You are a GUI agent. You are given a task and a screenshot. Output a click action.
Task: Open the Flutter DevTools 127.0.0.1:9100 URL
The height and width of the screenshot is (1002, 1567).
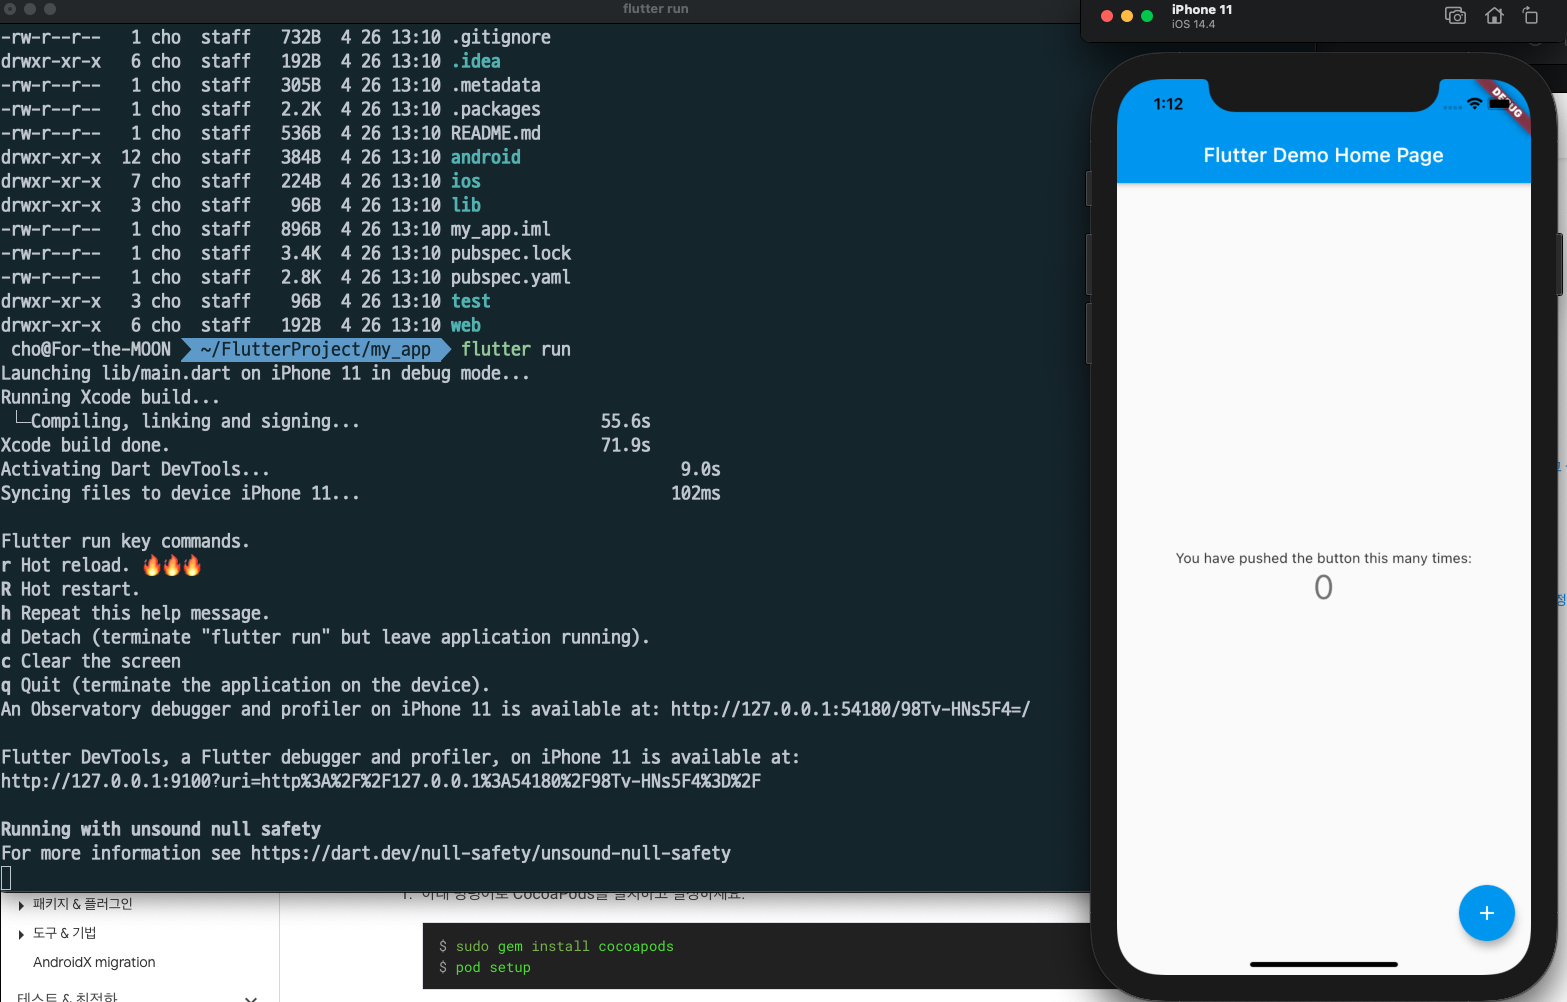[381, 781]
